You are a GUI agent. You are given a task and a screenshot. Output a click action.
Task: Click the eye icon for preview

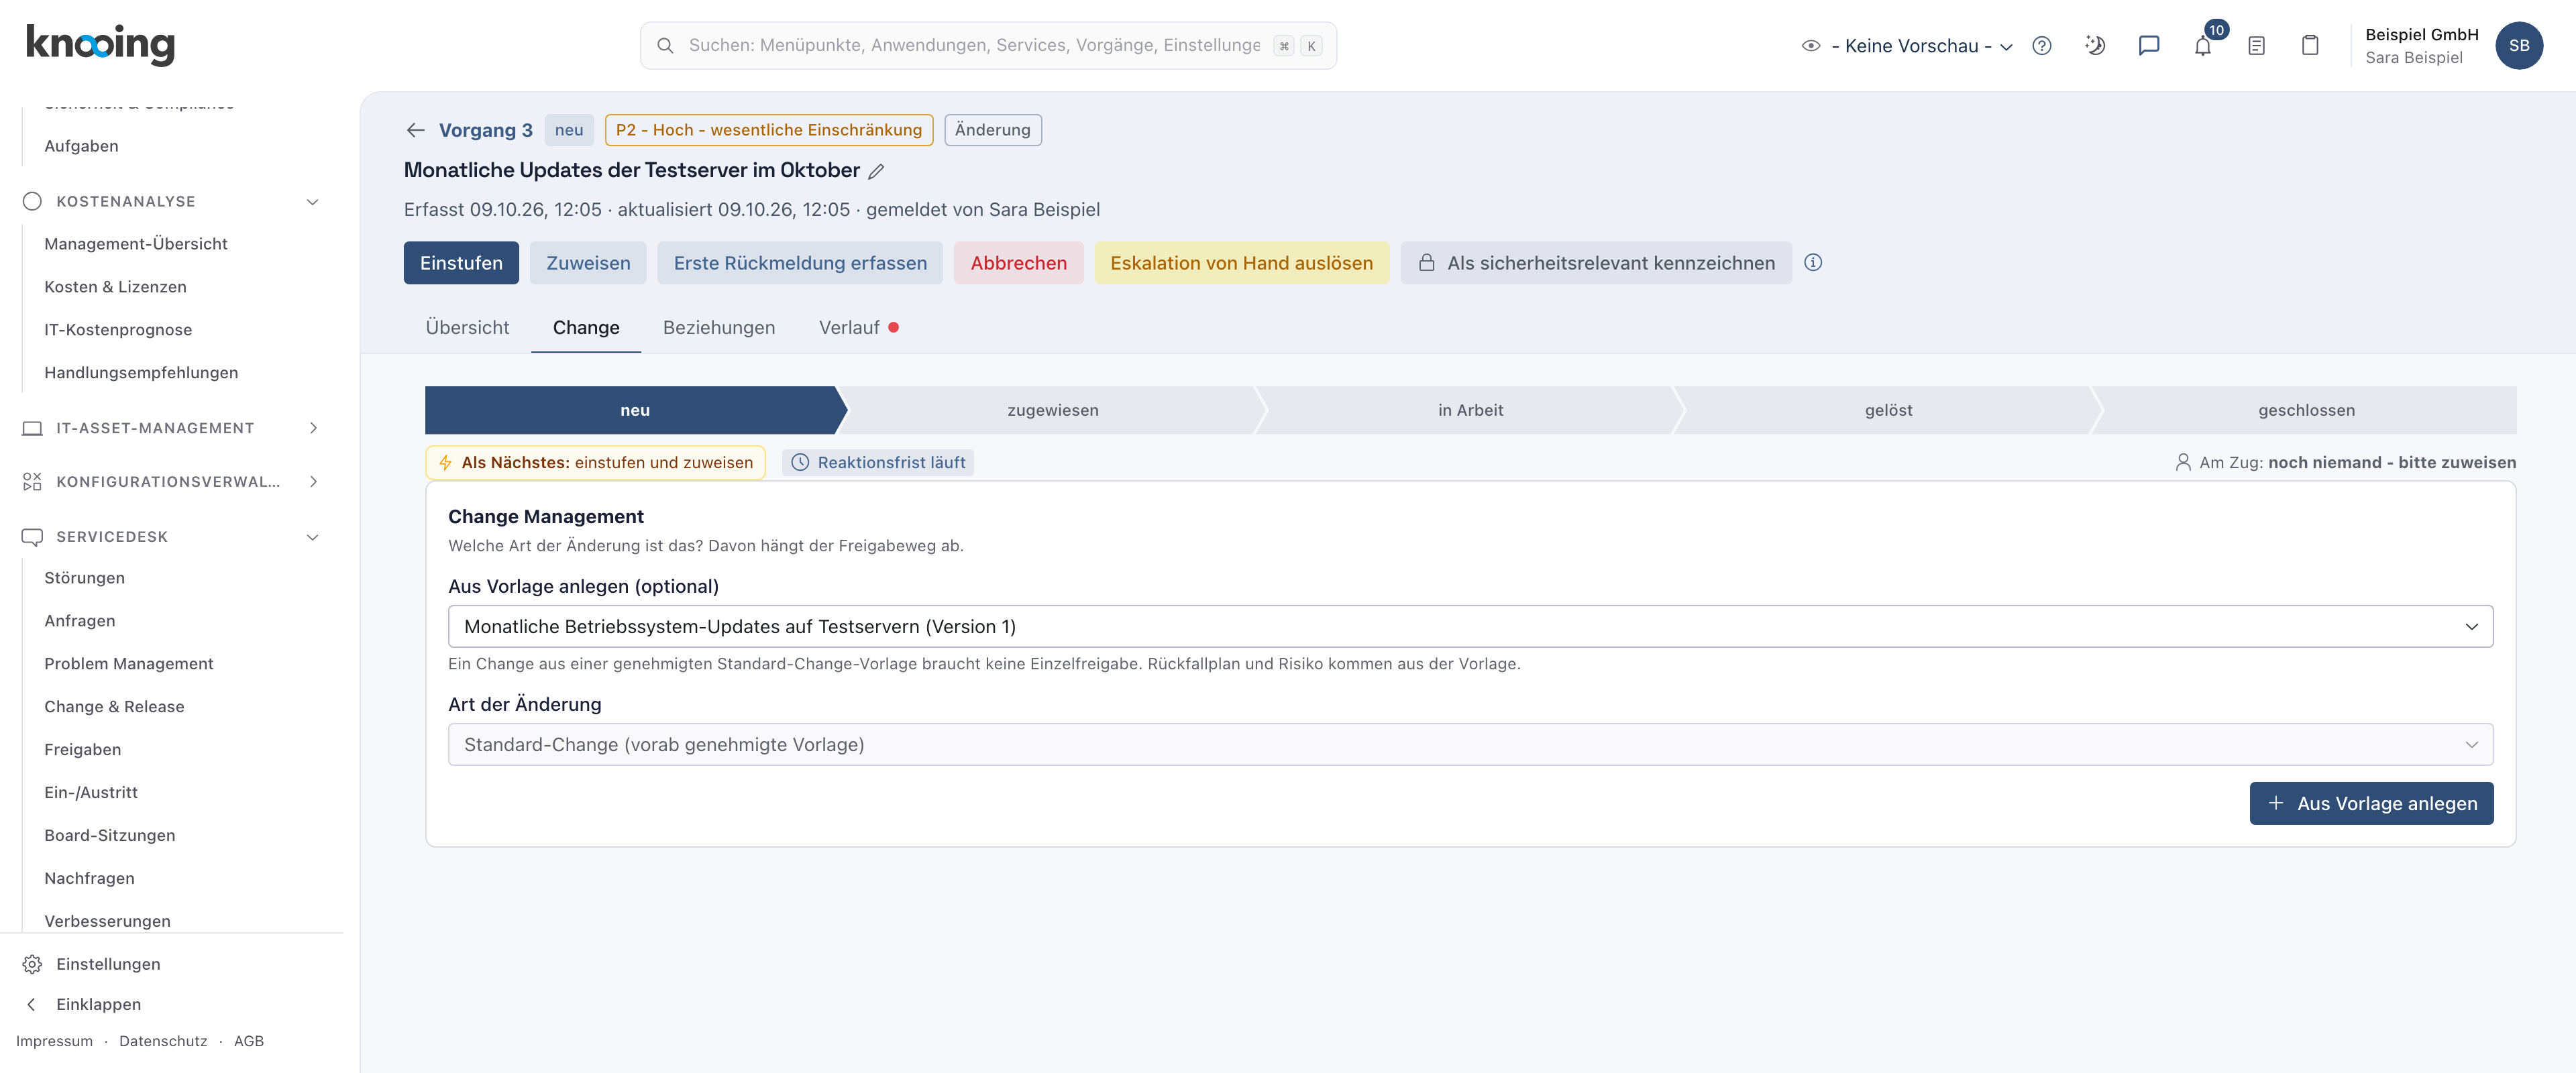pyautogui.click(x=1810, y=46)
